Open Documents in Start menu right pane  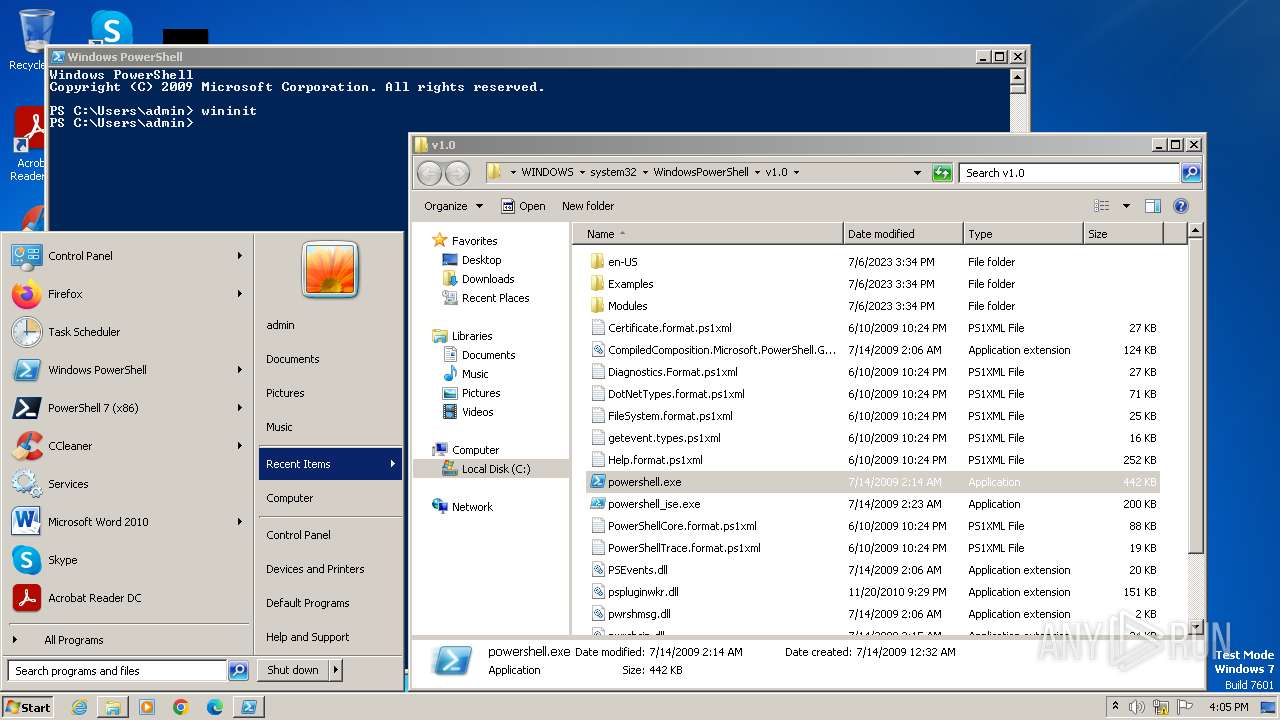(293, 359)
